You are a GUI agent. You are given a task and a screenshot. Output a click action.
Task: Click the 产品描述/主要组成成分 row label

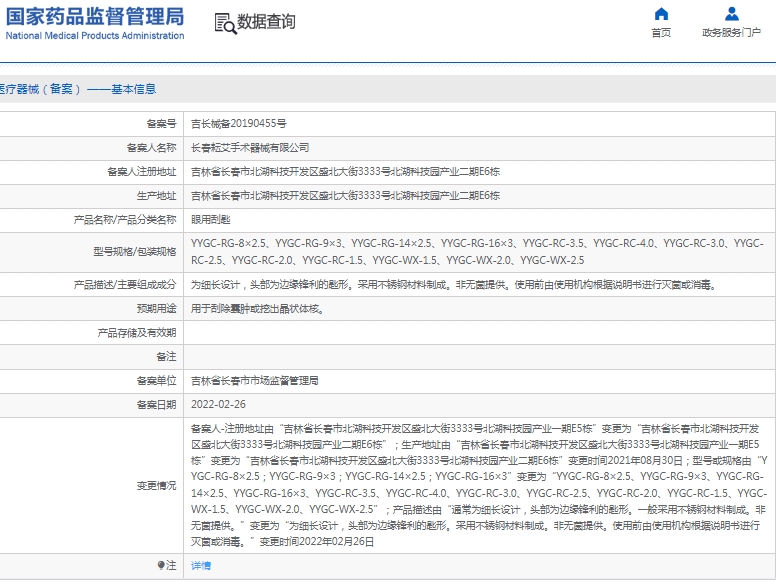125,285
